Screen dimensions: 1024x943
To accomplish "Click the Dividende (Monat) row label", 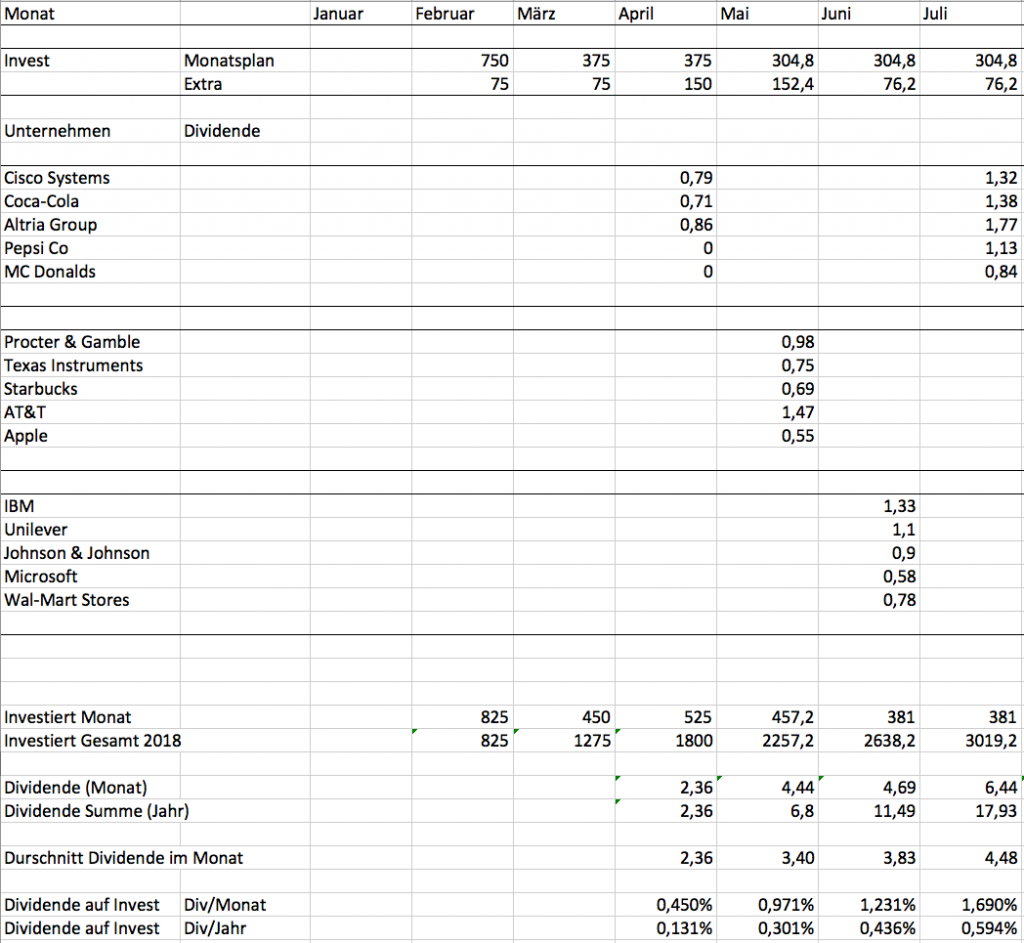I will click(76, 788).
